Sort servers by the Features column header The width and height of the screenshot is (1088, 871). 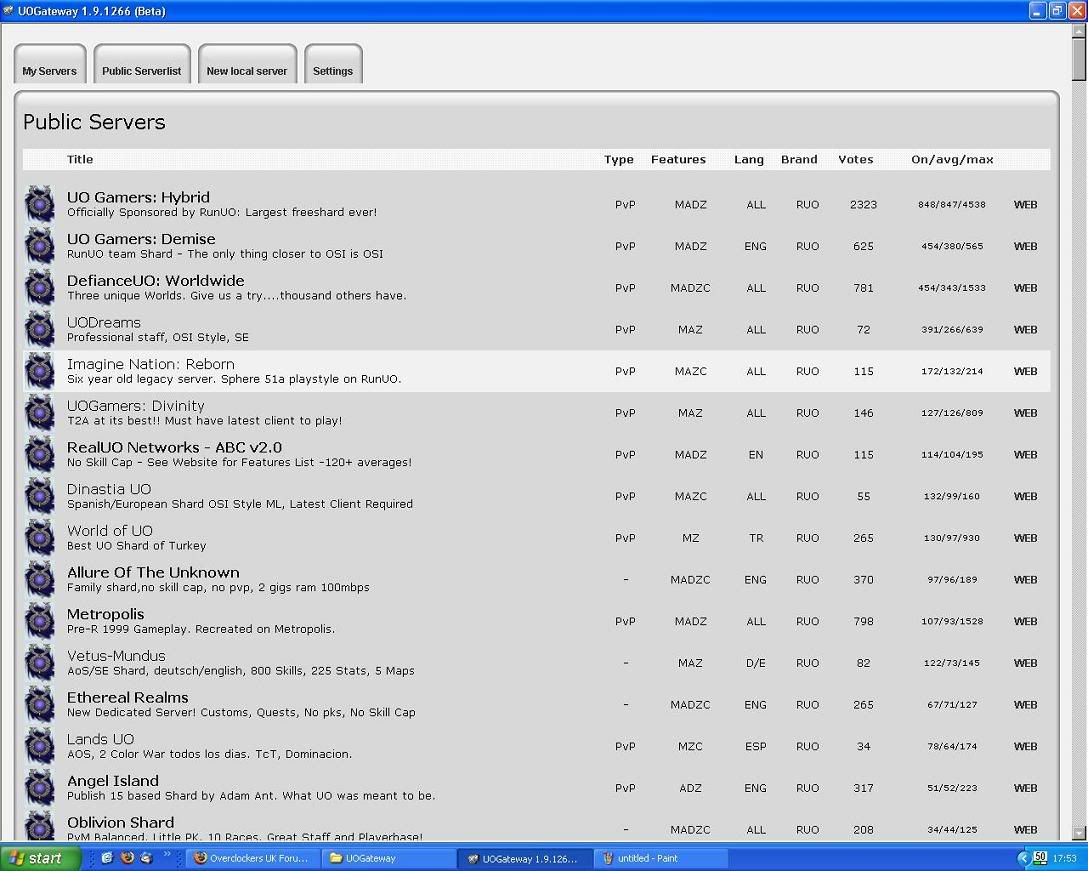678,159
